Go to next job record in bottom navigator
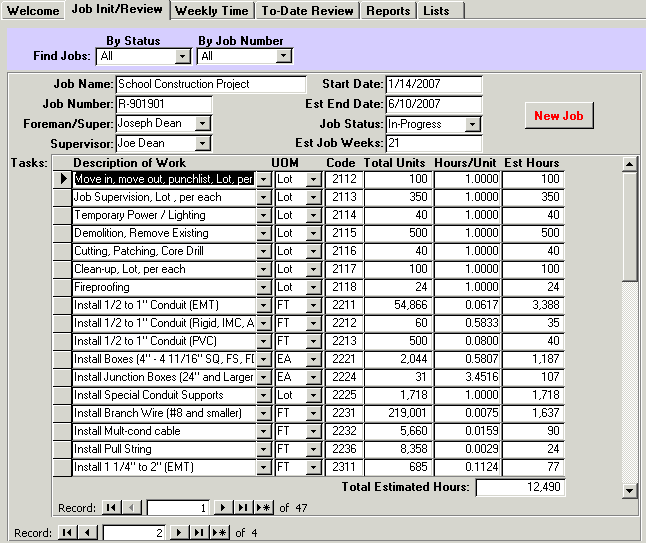646x543 pixels. click(x=179, y=533)
